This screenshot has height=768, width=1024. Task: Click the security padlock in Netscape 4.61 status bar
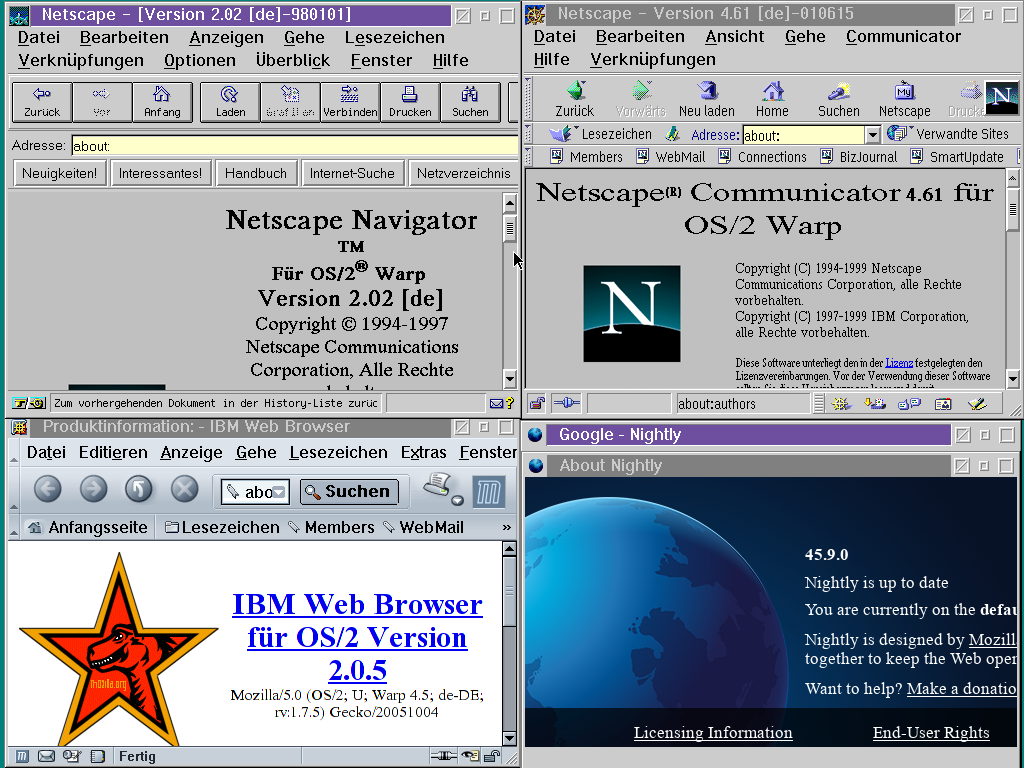coord(537,404)
